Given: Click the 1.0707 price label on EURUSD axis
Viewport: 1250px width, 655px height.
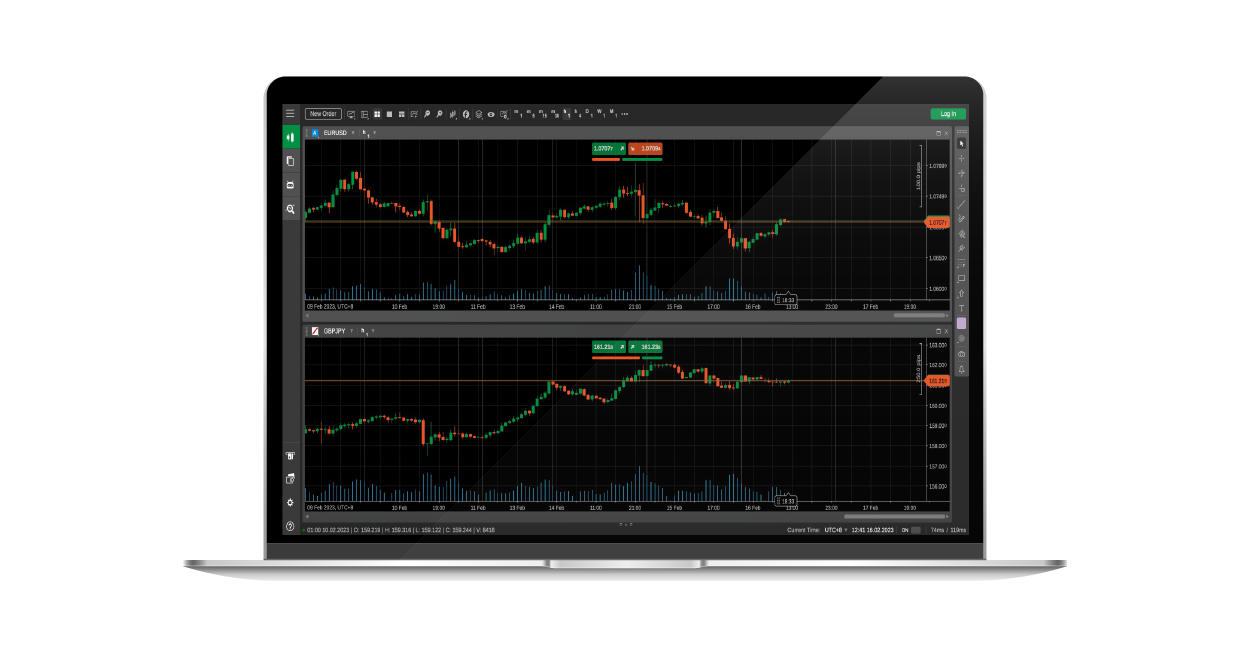Looking at the screenshot, I should tap(937, 222).
